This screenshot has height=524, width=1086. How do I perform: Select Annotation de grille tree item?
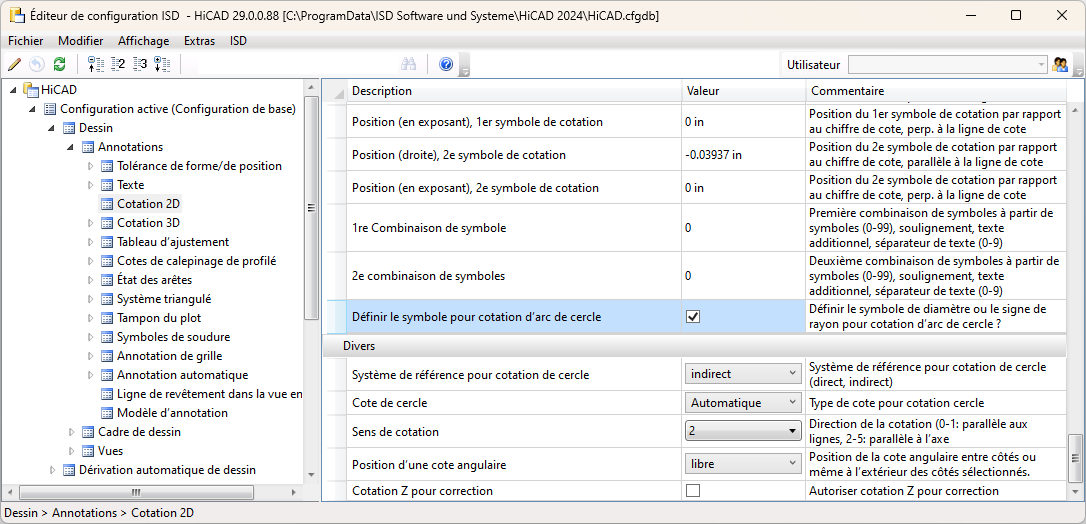(x=170, y=356)
